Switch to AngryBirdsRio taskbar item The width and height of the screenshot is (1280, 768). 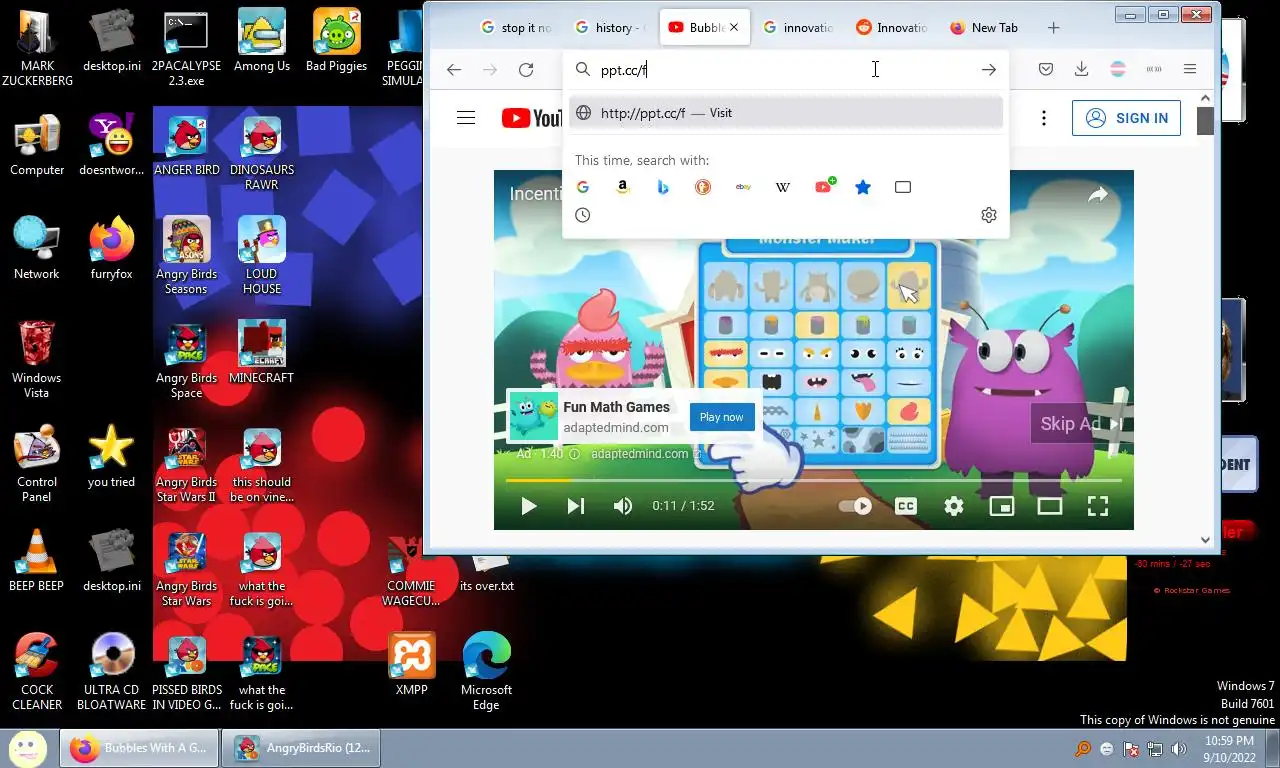301,748
